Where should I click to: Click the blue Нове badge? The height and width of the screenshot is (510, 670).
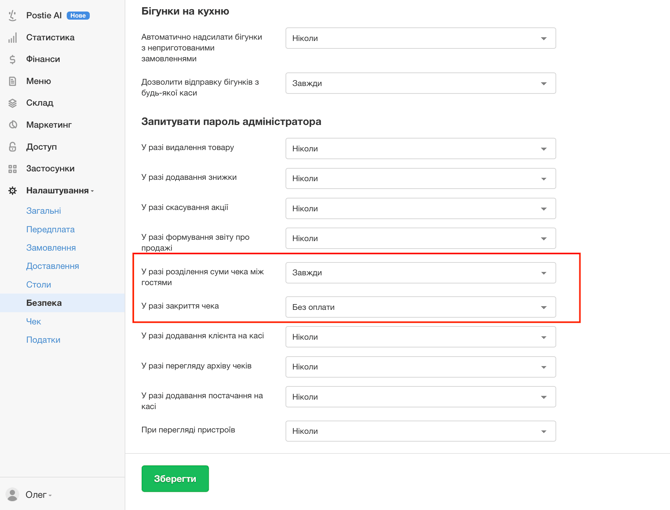pyautogui.click(x=78, y=16)
